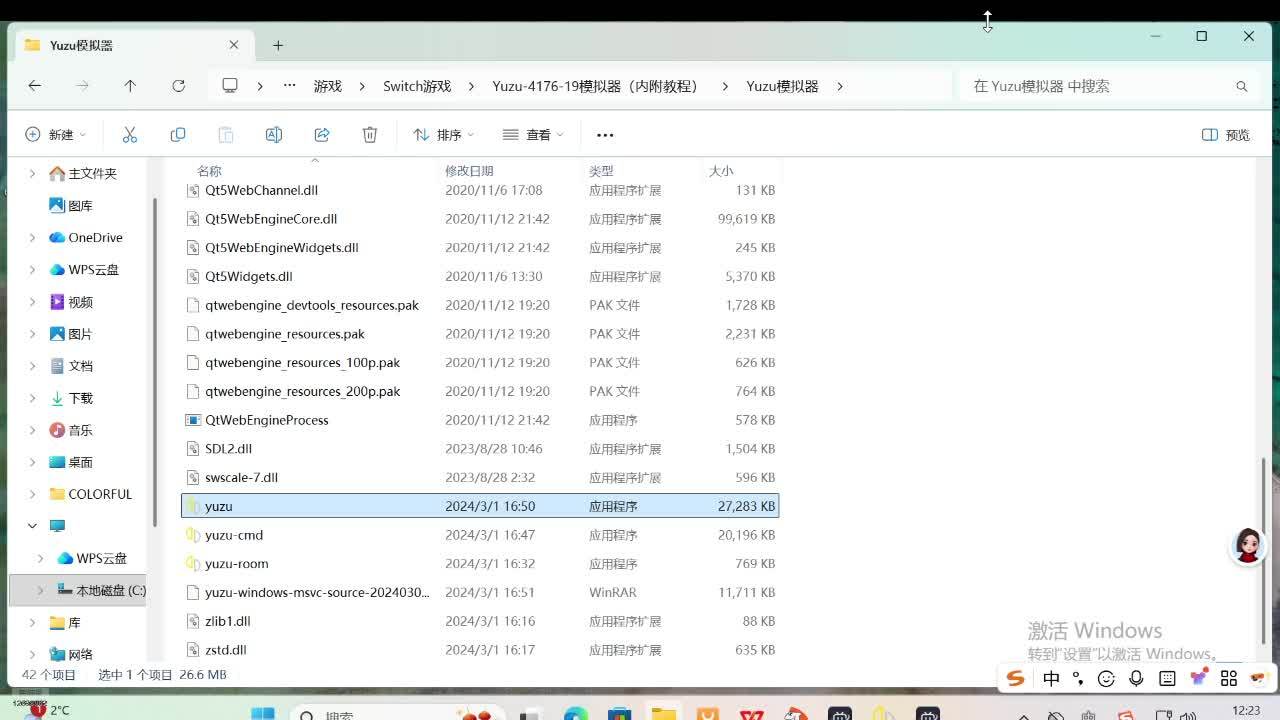Go up one folder level
1280x720 pixels.
coord(130,86)
